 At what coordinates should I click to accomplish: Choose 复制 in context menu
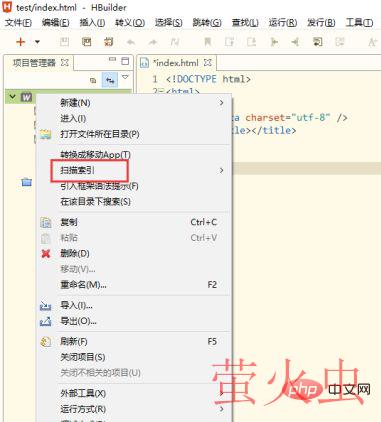[x=134, y=222]
